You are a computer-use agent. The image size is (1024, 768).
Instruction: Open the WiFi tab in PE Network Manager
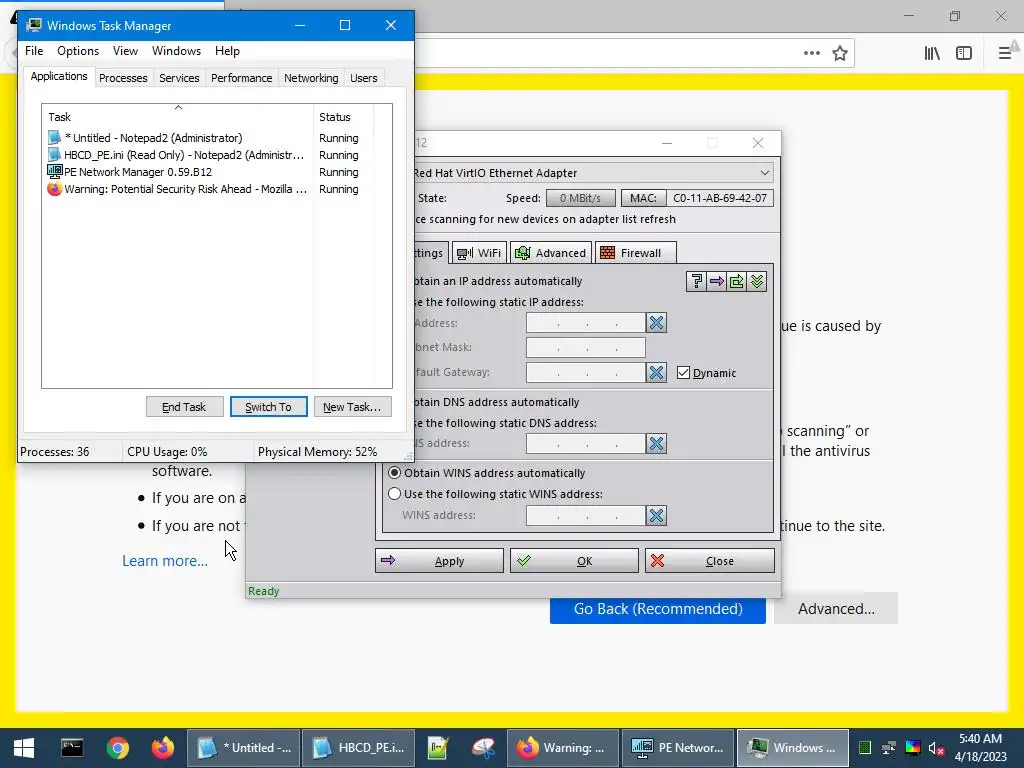click(479, 253)
